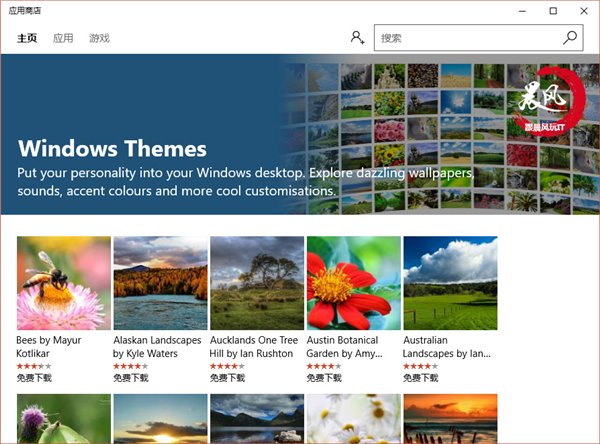Click the 'Austin Botanical Garden by Amy...' title
Image resolution: width=600 pixels, height=444 pixels.
pos(344,347)
